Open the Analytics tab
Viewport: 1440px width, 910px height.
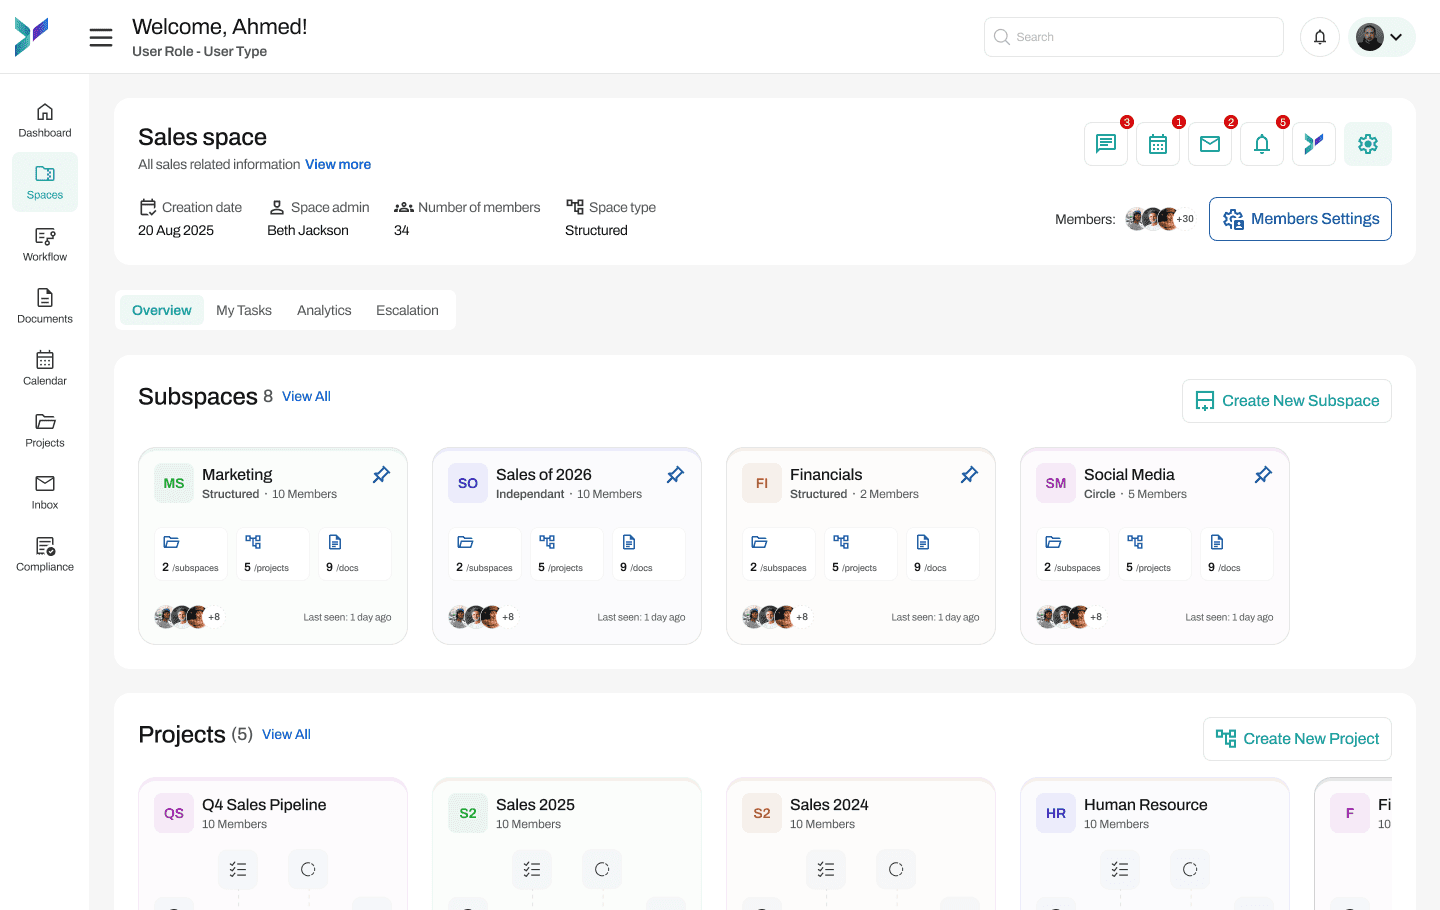click(324, 310)
